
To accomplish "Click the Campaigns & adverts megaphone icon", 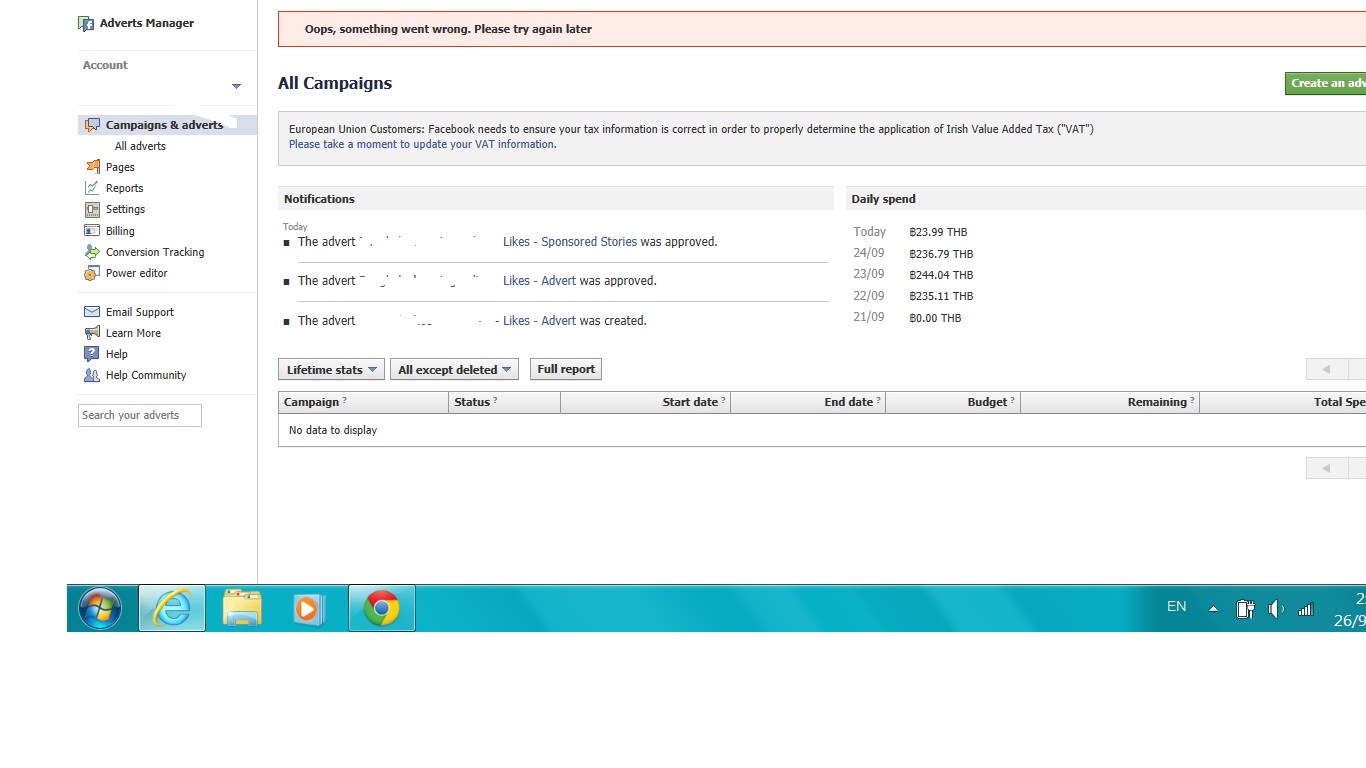I will pos(92,125).
